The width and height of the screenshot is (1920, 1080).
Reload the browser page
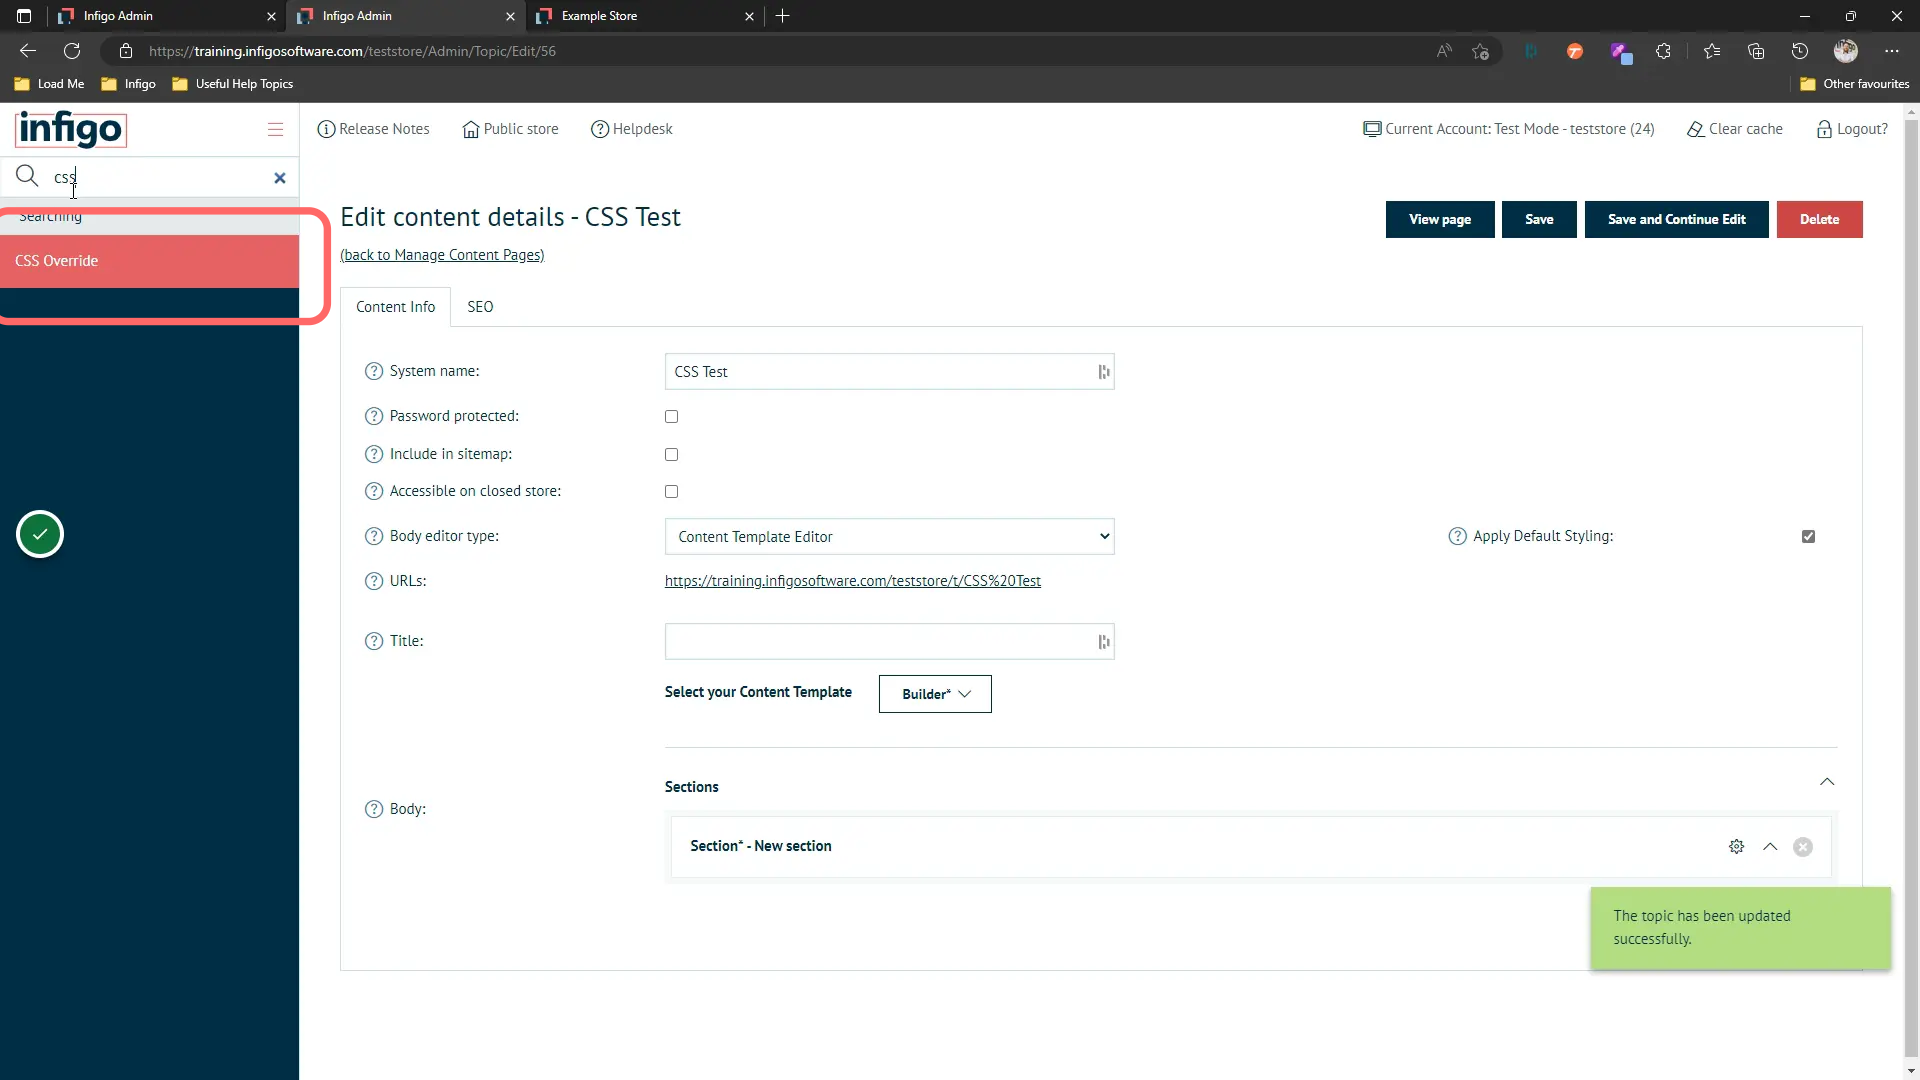pyautogui.click(x=72, y=51)
